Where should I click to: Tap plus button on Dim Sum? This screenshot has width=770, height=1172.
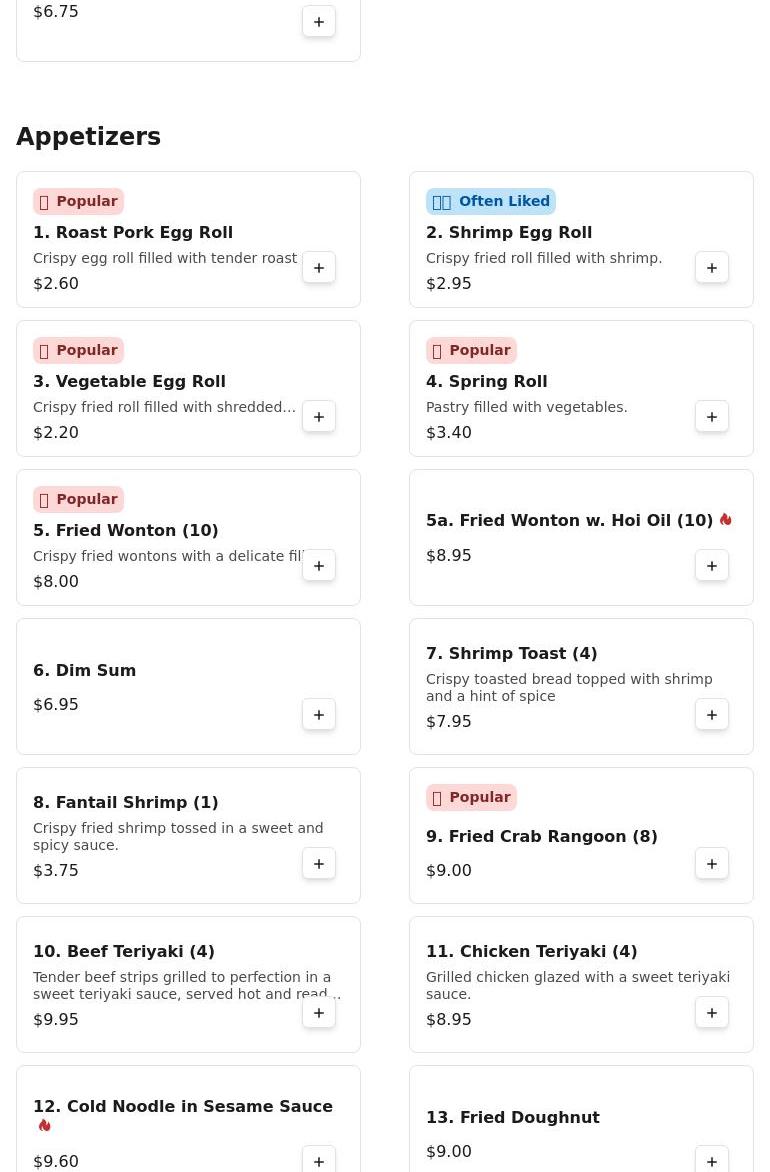(319, 715)
